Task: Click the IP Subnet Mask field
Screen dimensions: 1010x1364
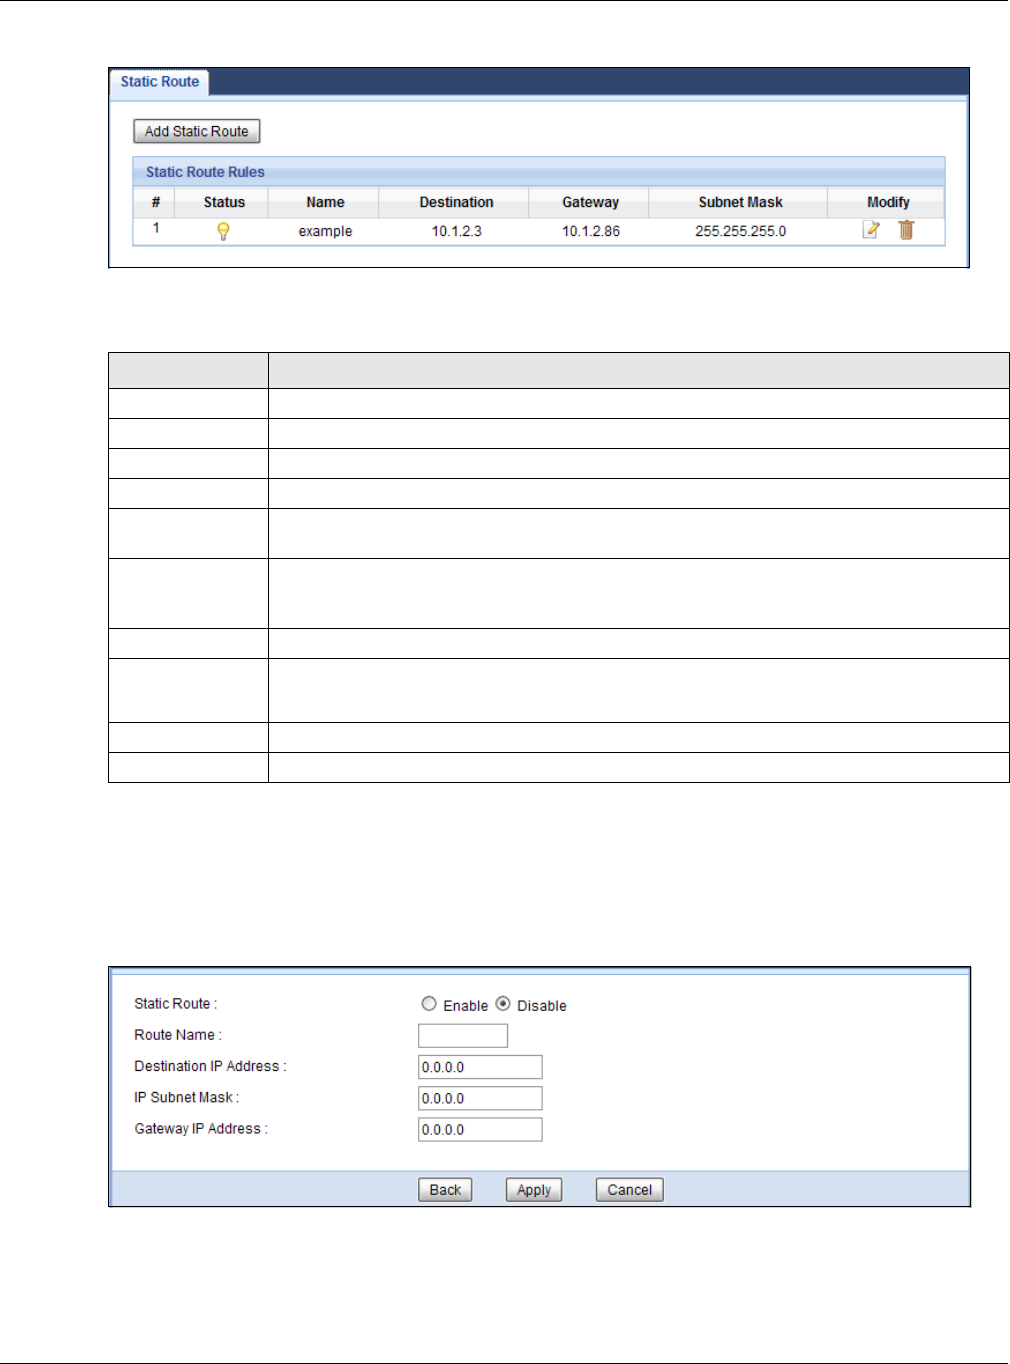Action: (480, 1098)
